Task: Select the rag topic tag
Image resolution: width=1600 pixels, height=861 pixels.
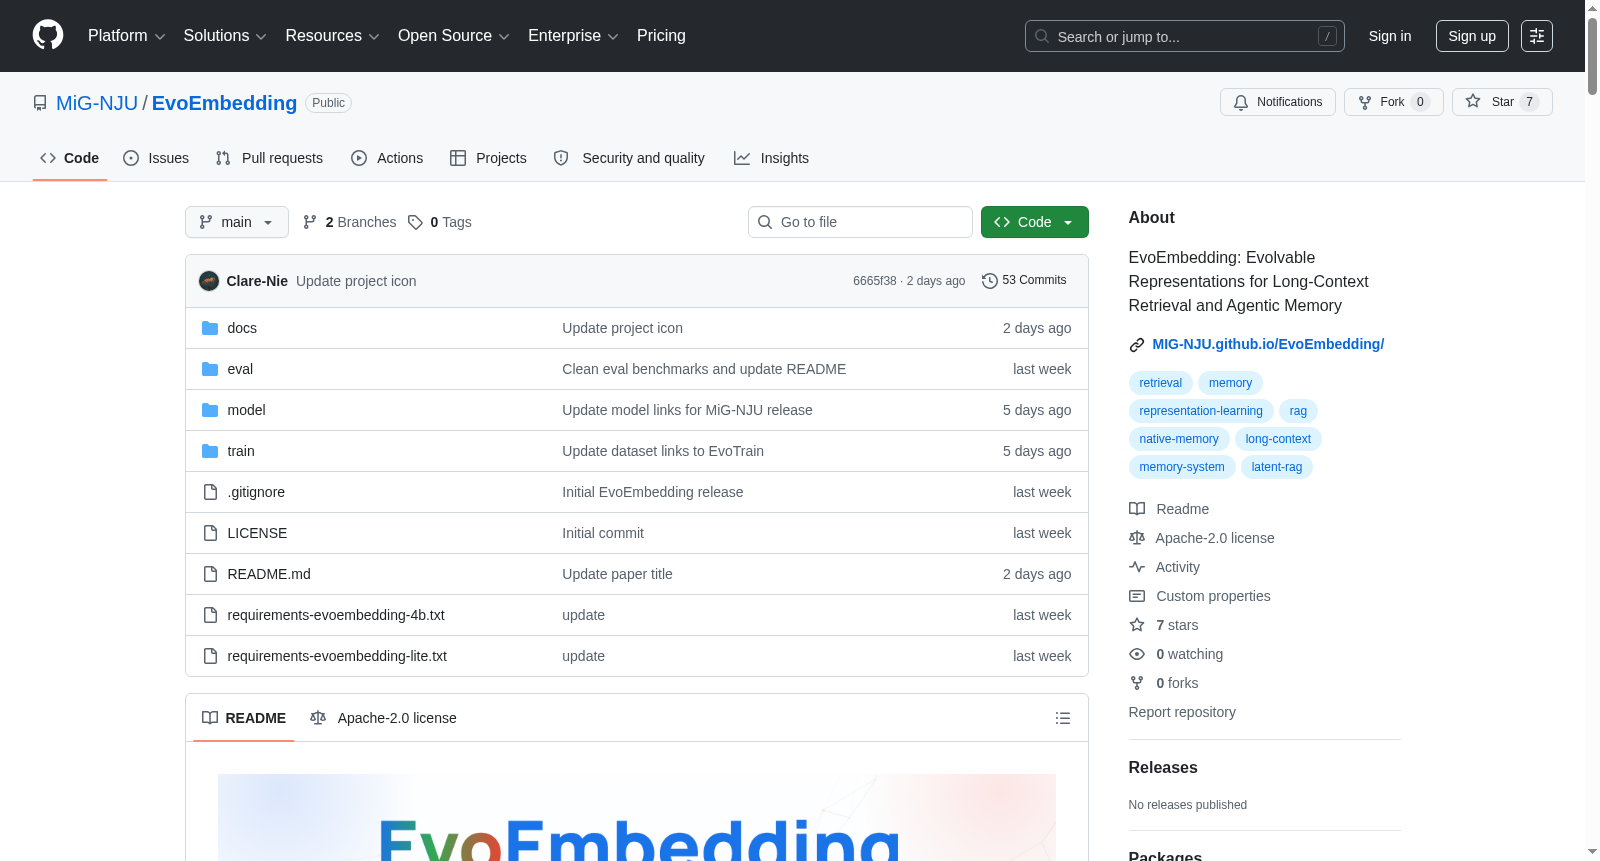Action: (1298, 411)
